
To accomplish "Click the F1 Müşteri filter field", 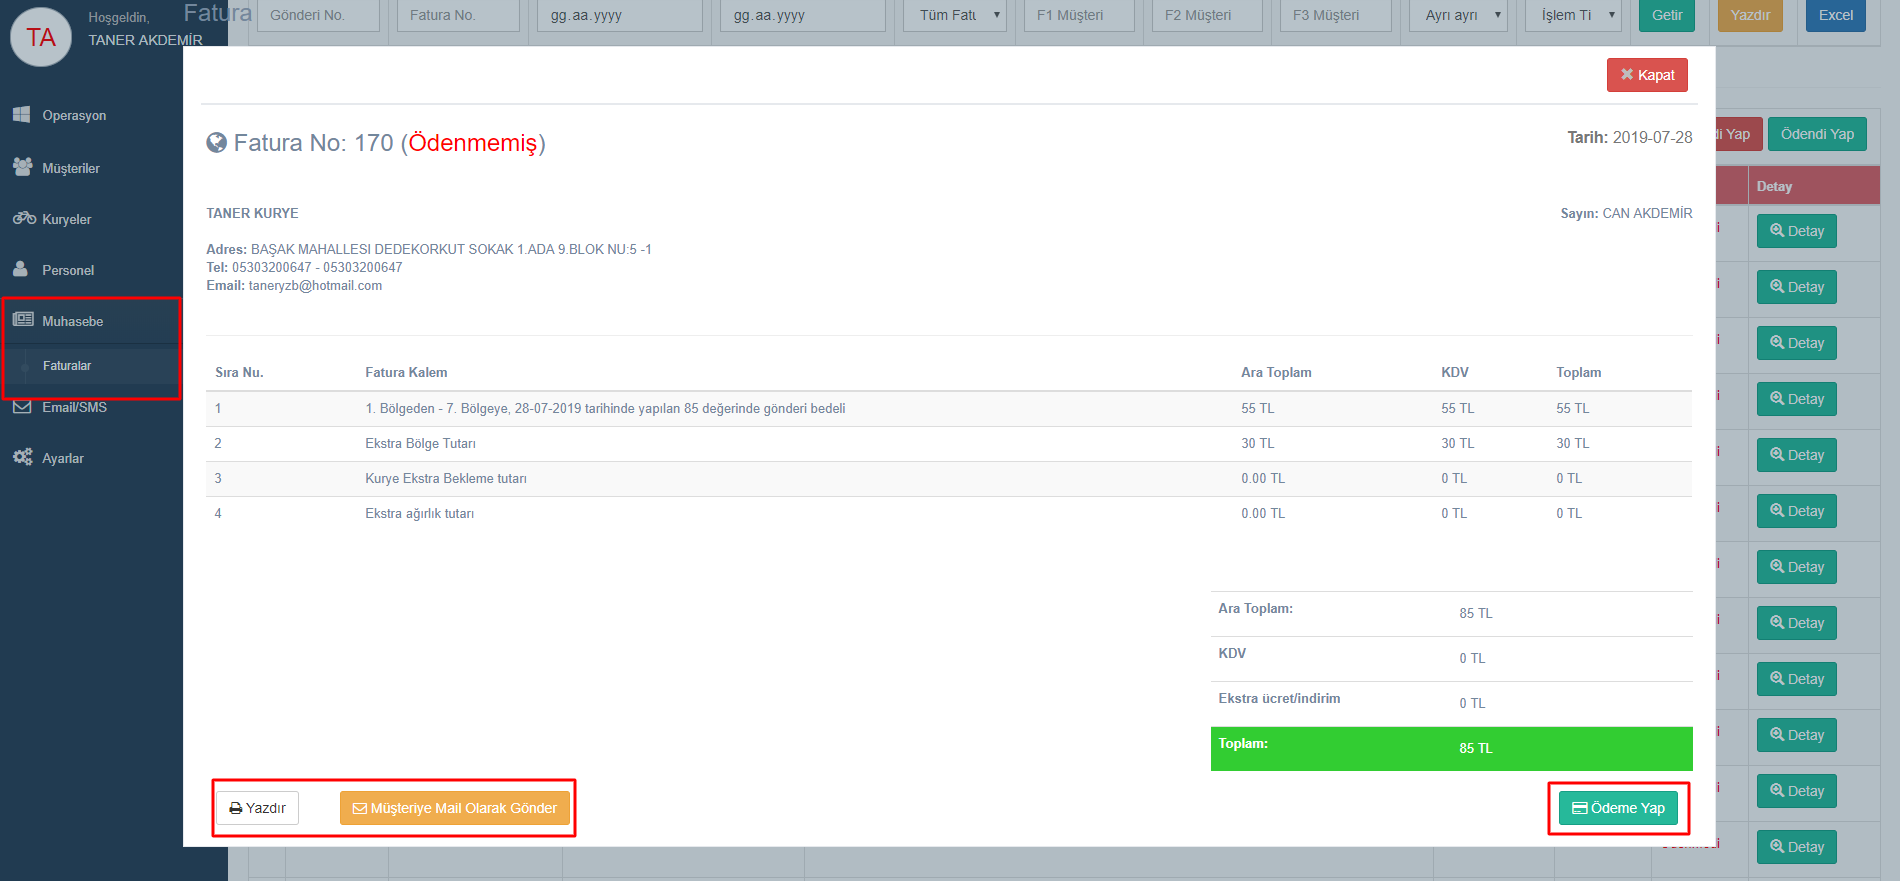I will 1079,15.
